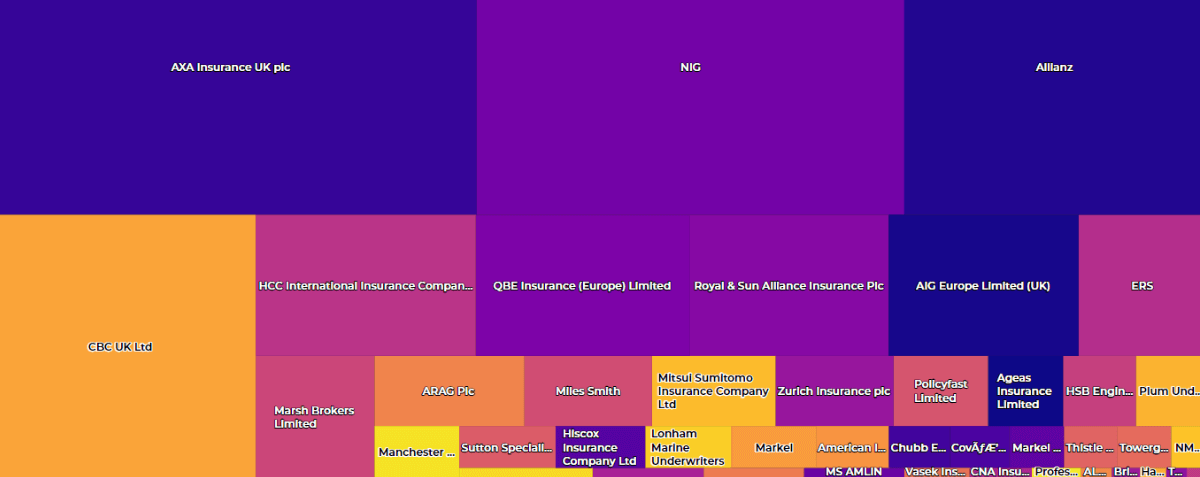Click the Hiscox Insurance Company Ltd tile
Viewport: 1200px width, 477px height.
pos(600,447)
